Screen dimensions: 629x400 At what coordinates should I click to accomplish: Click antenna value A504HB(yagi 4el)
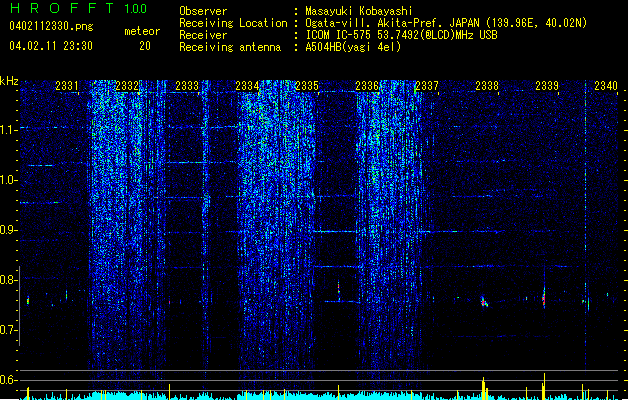(x=353, y=47)
